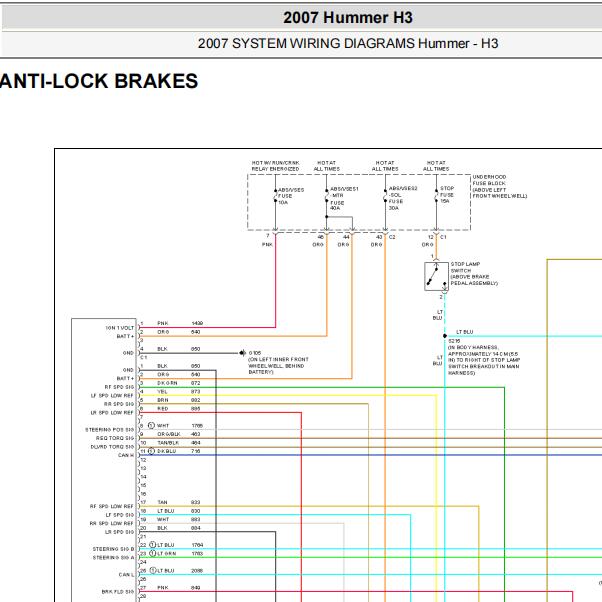Click the "DK GRN" wire color label
The height and width of the screenshot is (602, 602).
pyautogui.click(x=167, y=383)
